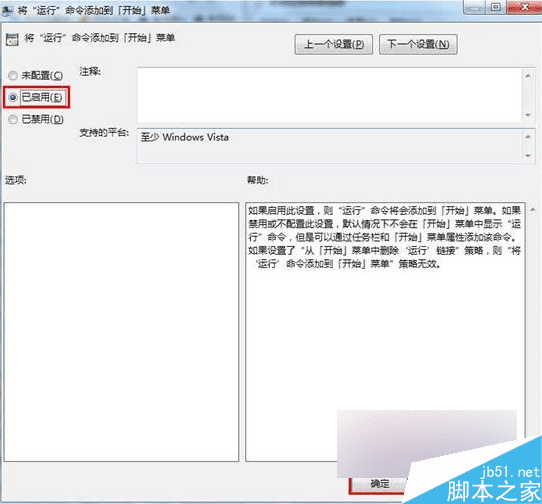542x504 pixels.
Task: Click the comment box scroll down arrow
Action: (x=528, y=115)
